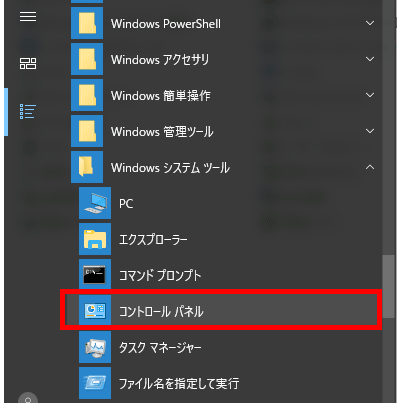Collapse Windows システム ツール chevron
This screenshot has height=403, width=398.
click(x=370, y=167)
